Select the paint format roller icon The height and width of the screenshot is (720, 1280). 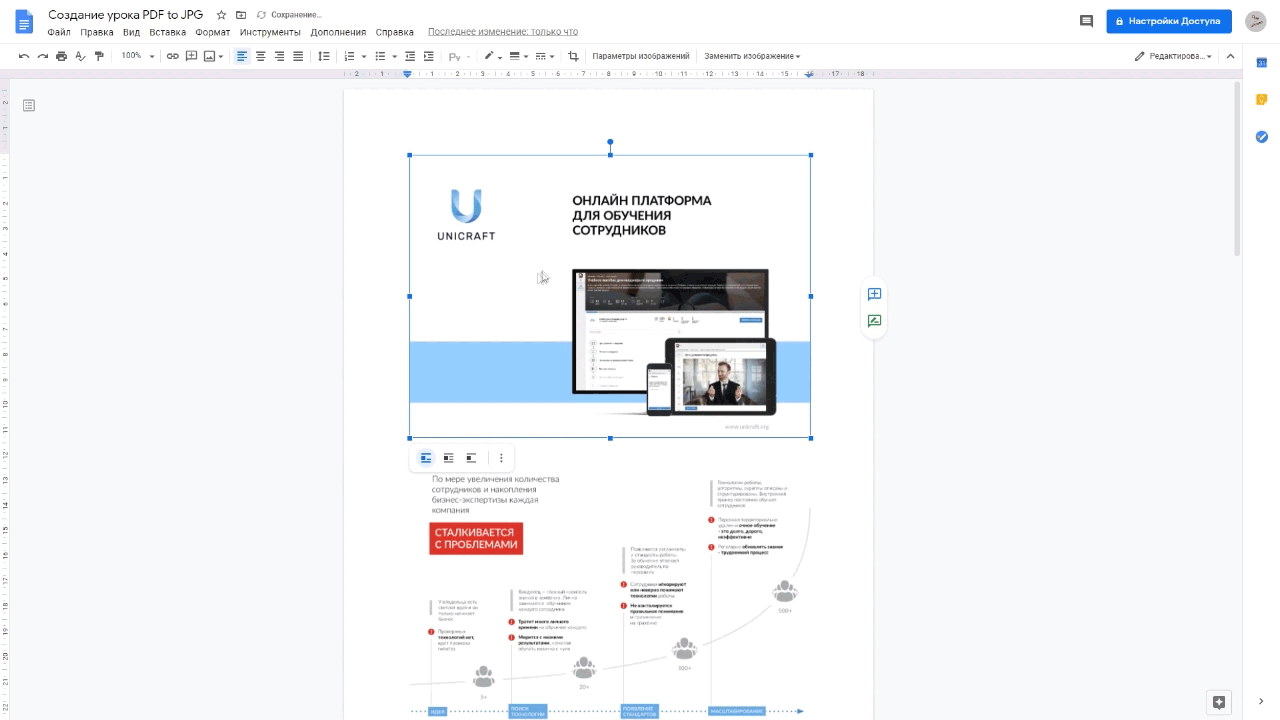coord(99,56)
